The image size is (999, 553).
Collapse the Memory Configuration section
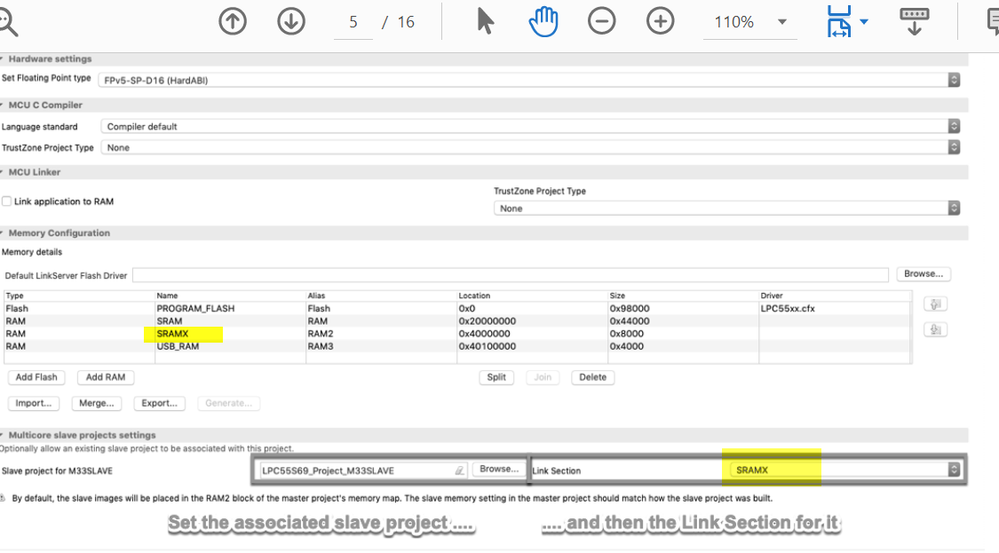click(3, 233)
